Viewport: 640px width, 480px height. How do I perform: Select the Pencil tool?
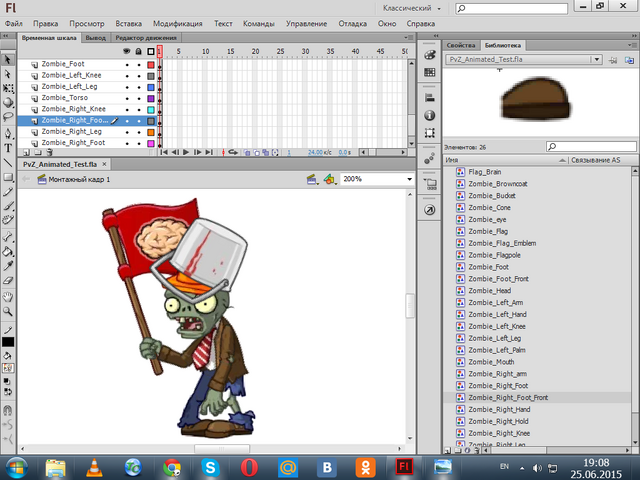click(8, 191)
